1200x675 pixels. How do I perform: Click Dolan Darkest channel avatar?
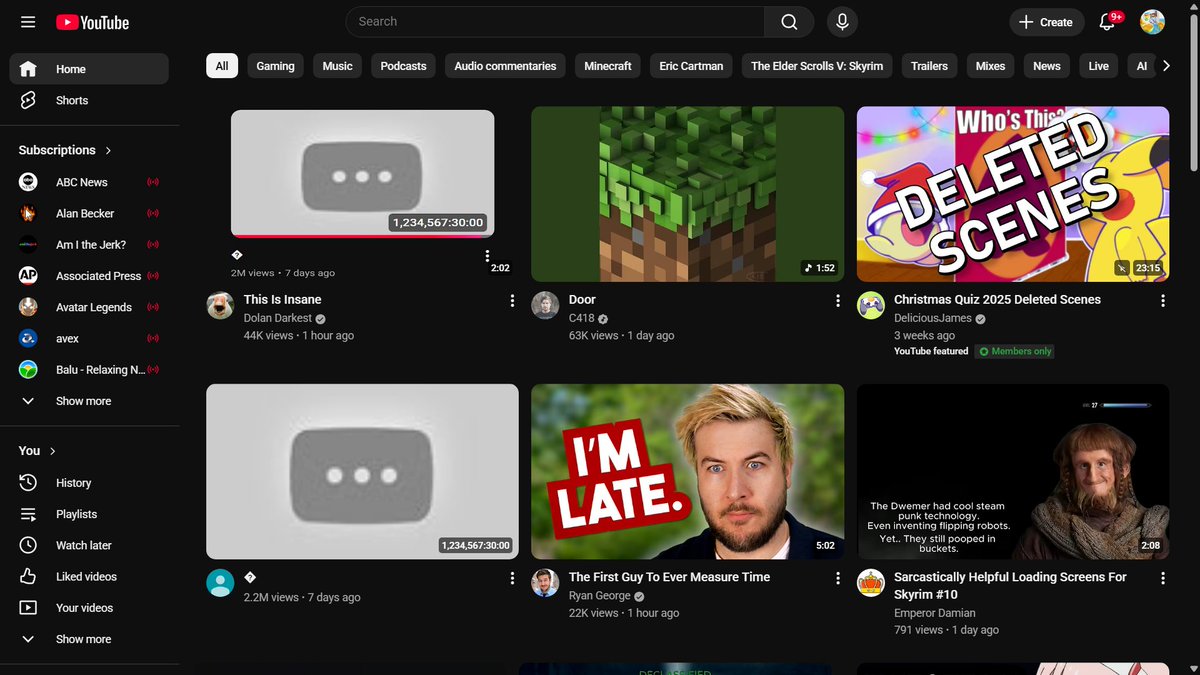(x=220, y=305)
